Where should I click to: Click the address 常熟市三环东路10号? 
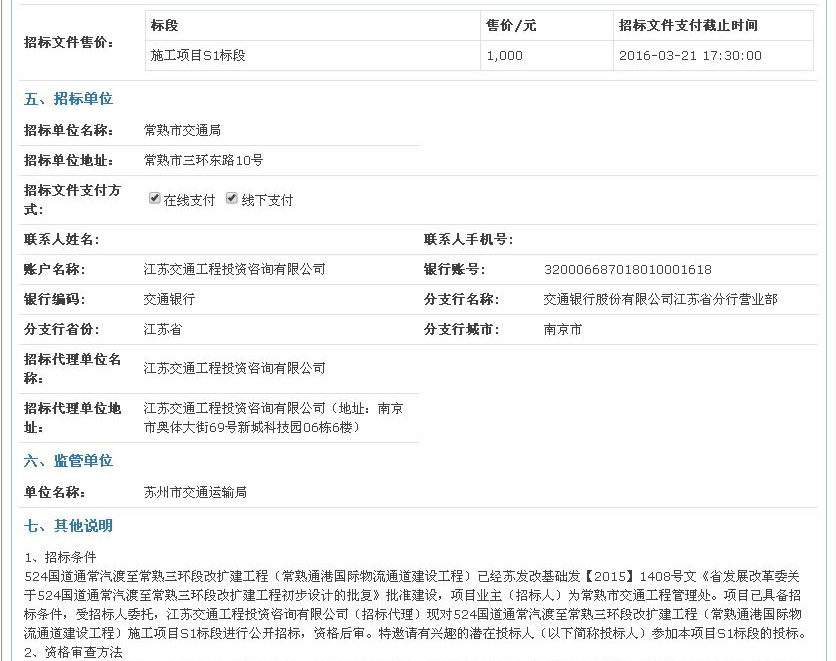[x=204, y=160]
